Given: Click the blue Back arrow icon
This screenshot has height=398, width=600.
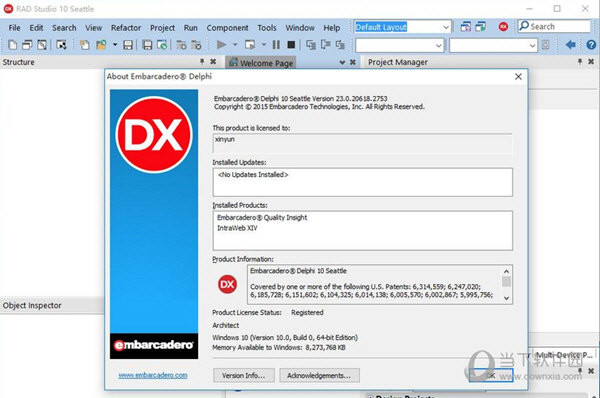Looking at the screenshot, I should point(571,45).
